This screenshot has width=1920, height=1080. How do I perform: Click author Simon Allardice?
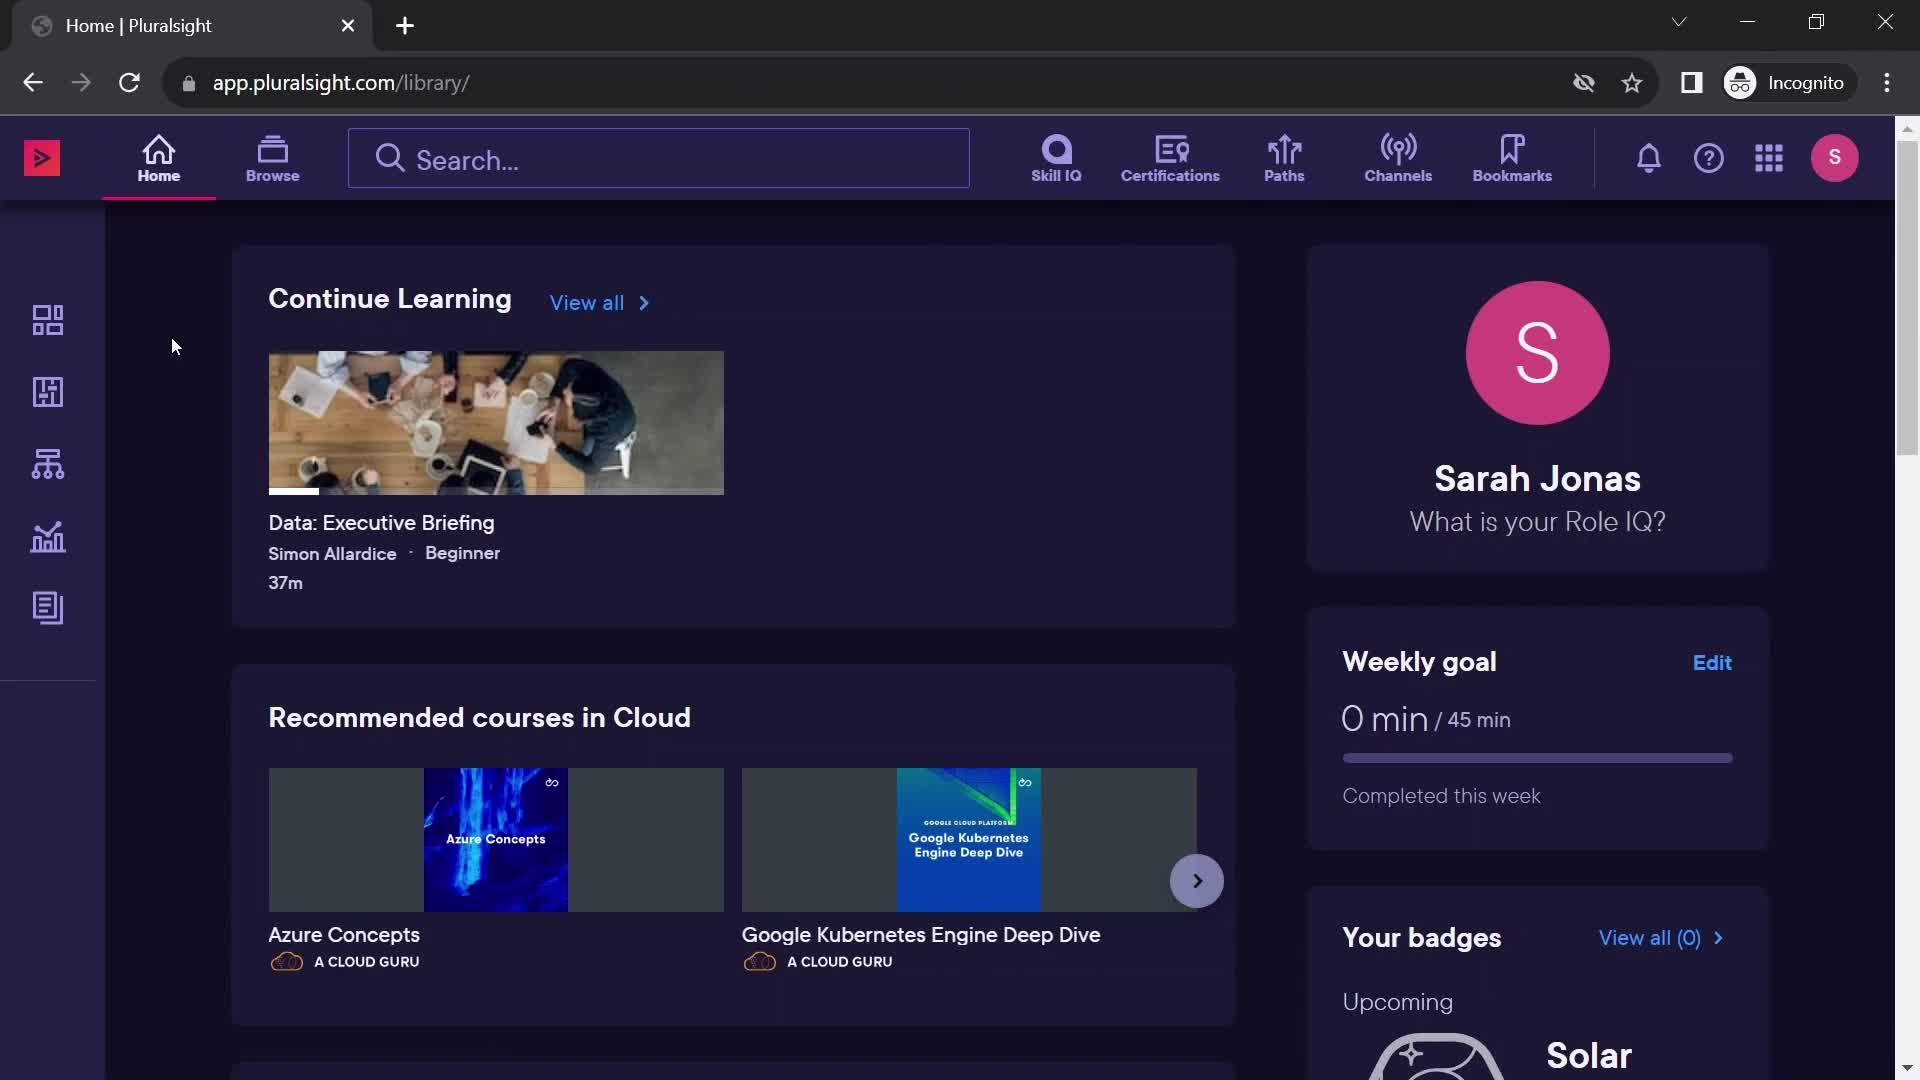coord(332,554)
